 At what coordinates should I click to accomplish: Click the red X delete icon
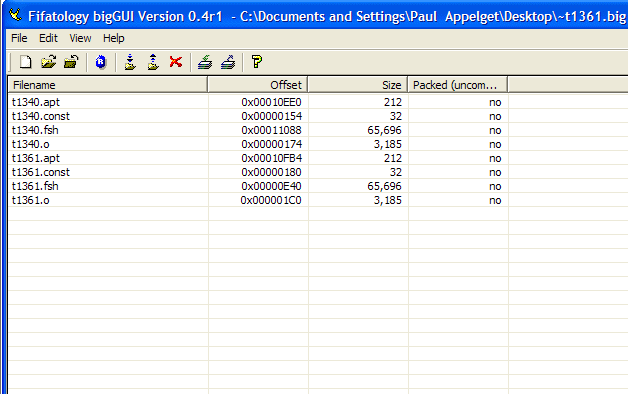[x=176, y=62]
